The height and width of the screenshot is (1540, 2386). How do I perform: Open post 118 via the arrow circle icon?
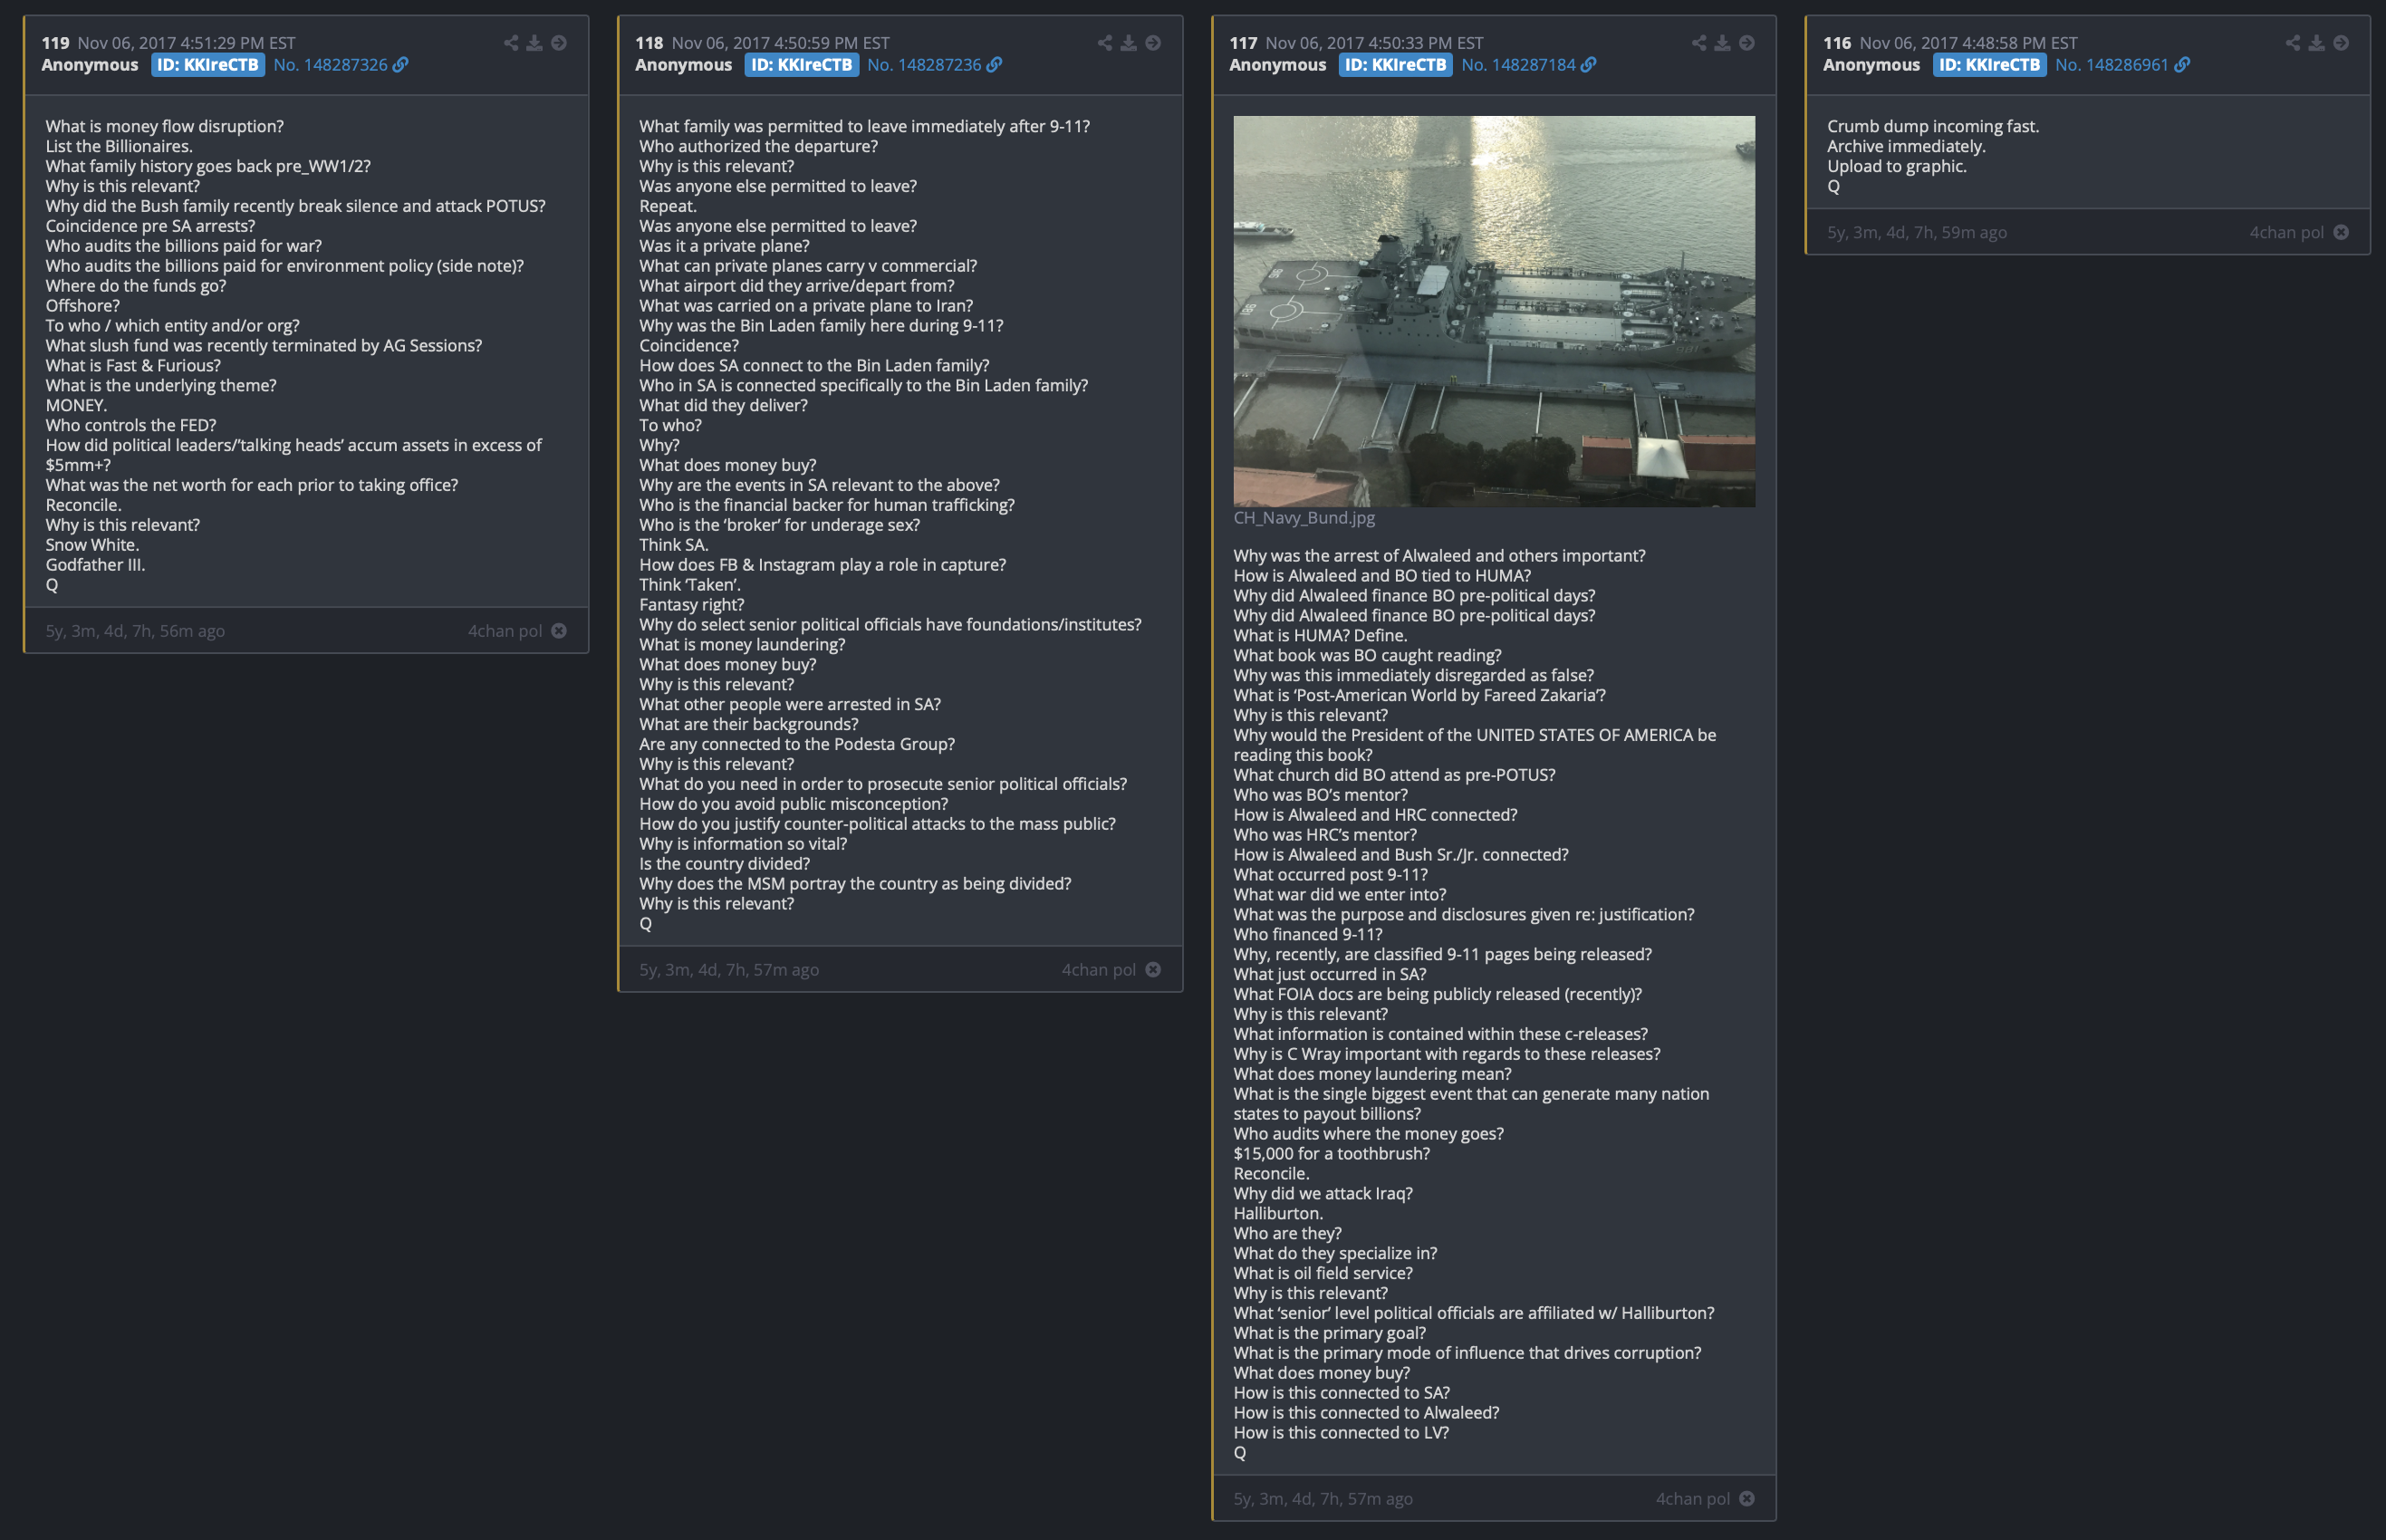1153,43
